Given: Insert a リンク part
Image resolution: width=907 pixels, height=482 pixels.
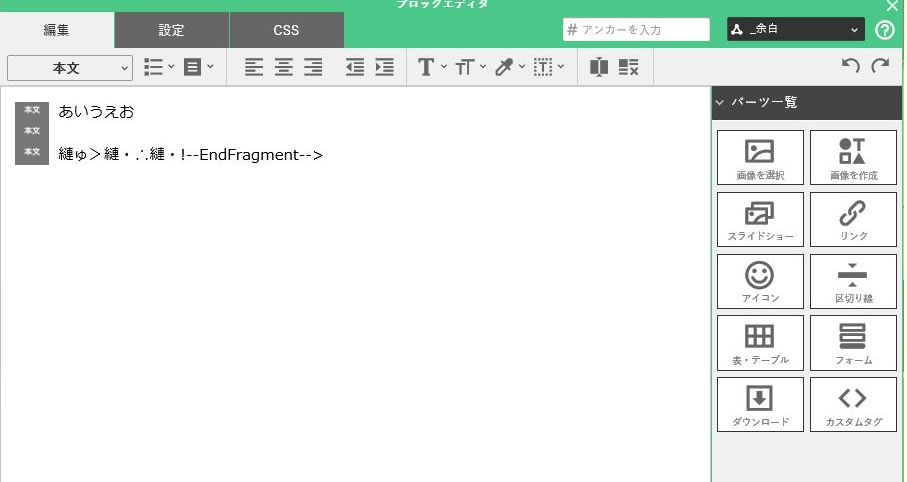Looking at the screenshot, I should [853, 219].
